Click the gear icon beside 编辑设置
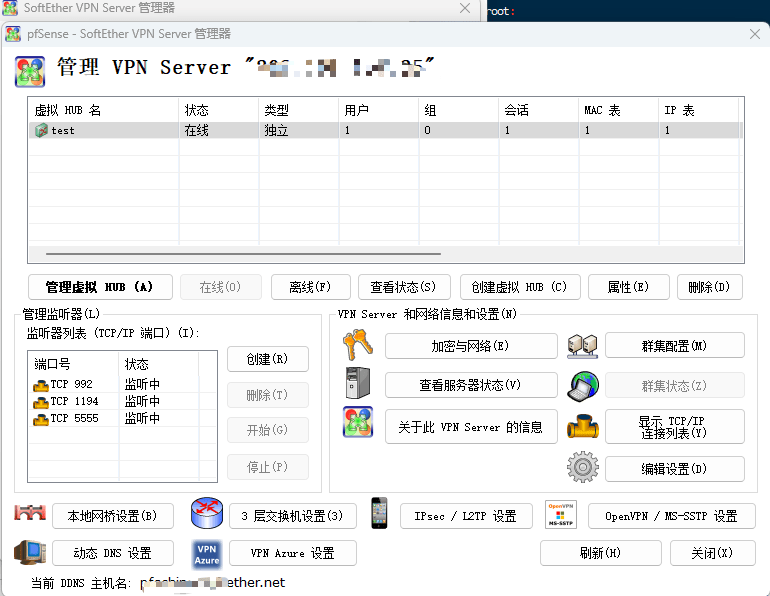 [582, 468]
